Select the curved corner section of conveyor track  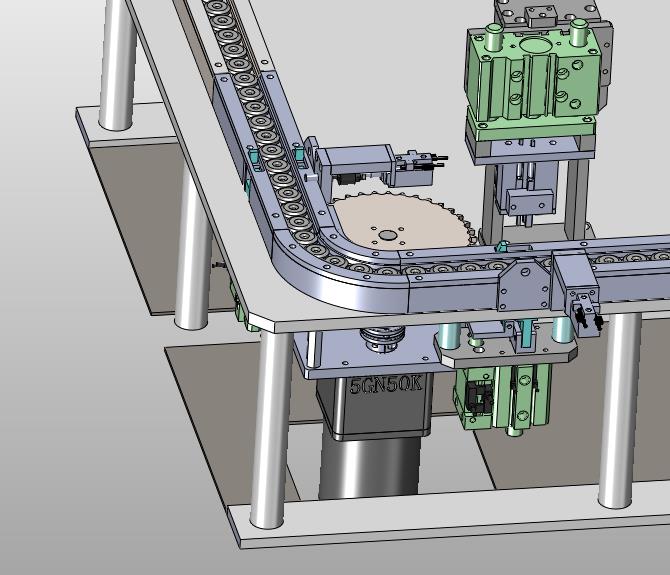pyautogui.click(x=339, y=272)
